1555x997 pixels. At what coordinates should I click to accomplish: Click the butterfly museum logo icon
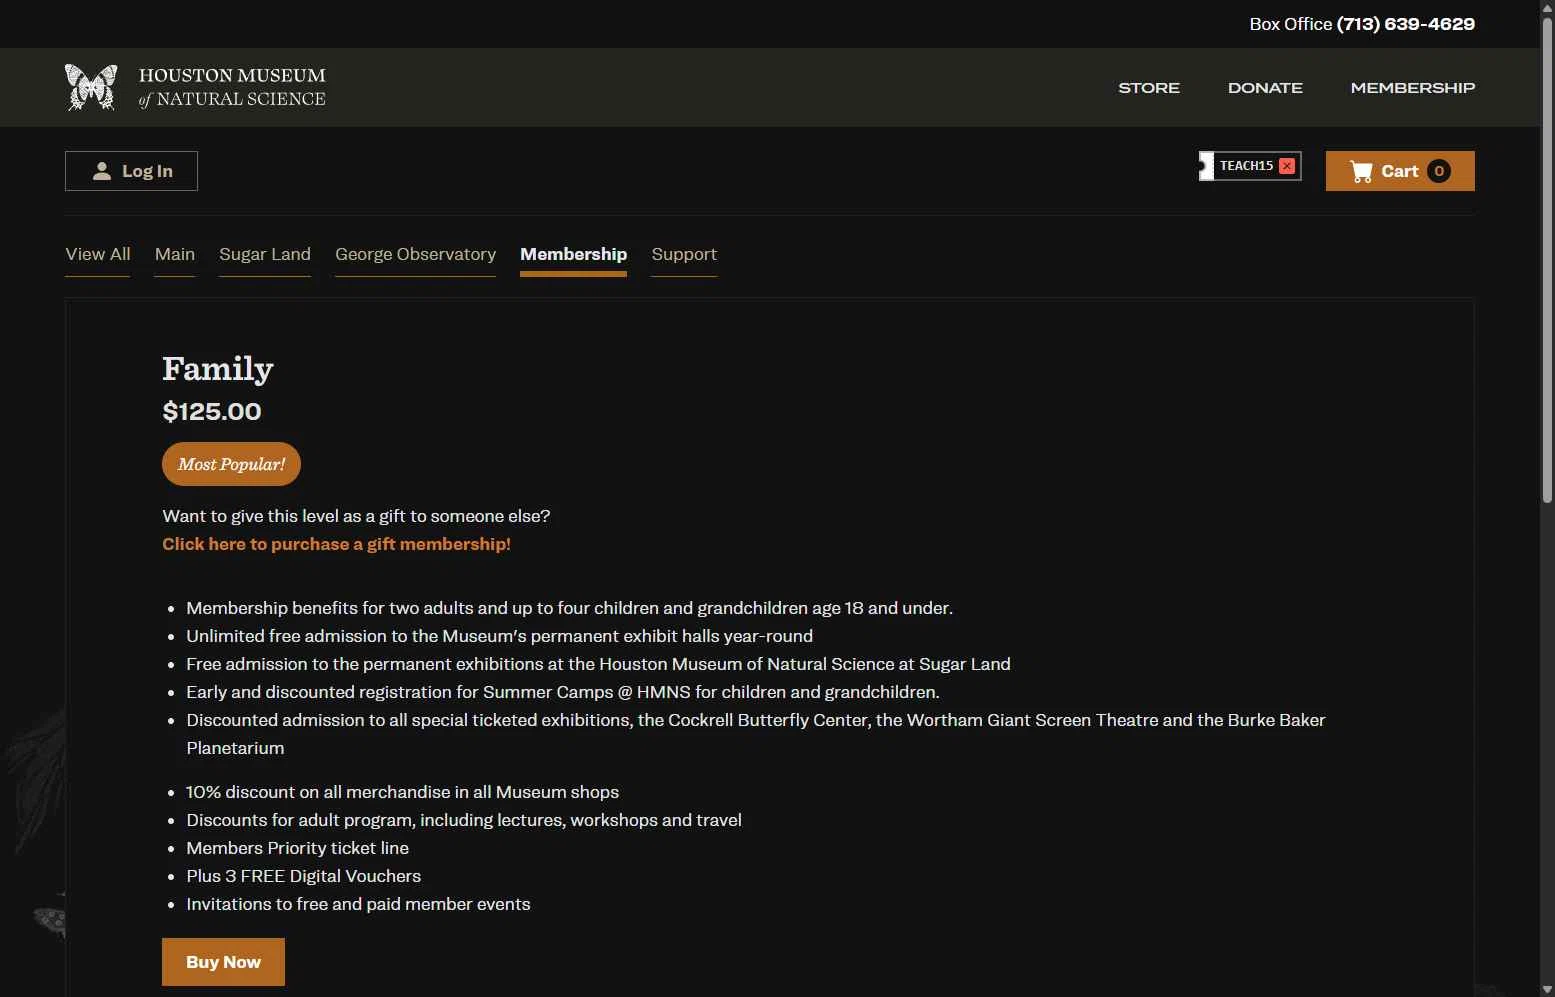pyautogui.click(x=91, y=87)
